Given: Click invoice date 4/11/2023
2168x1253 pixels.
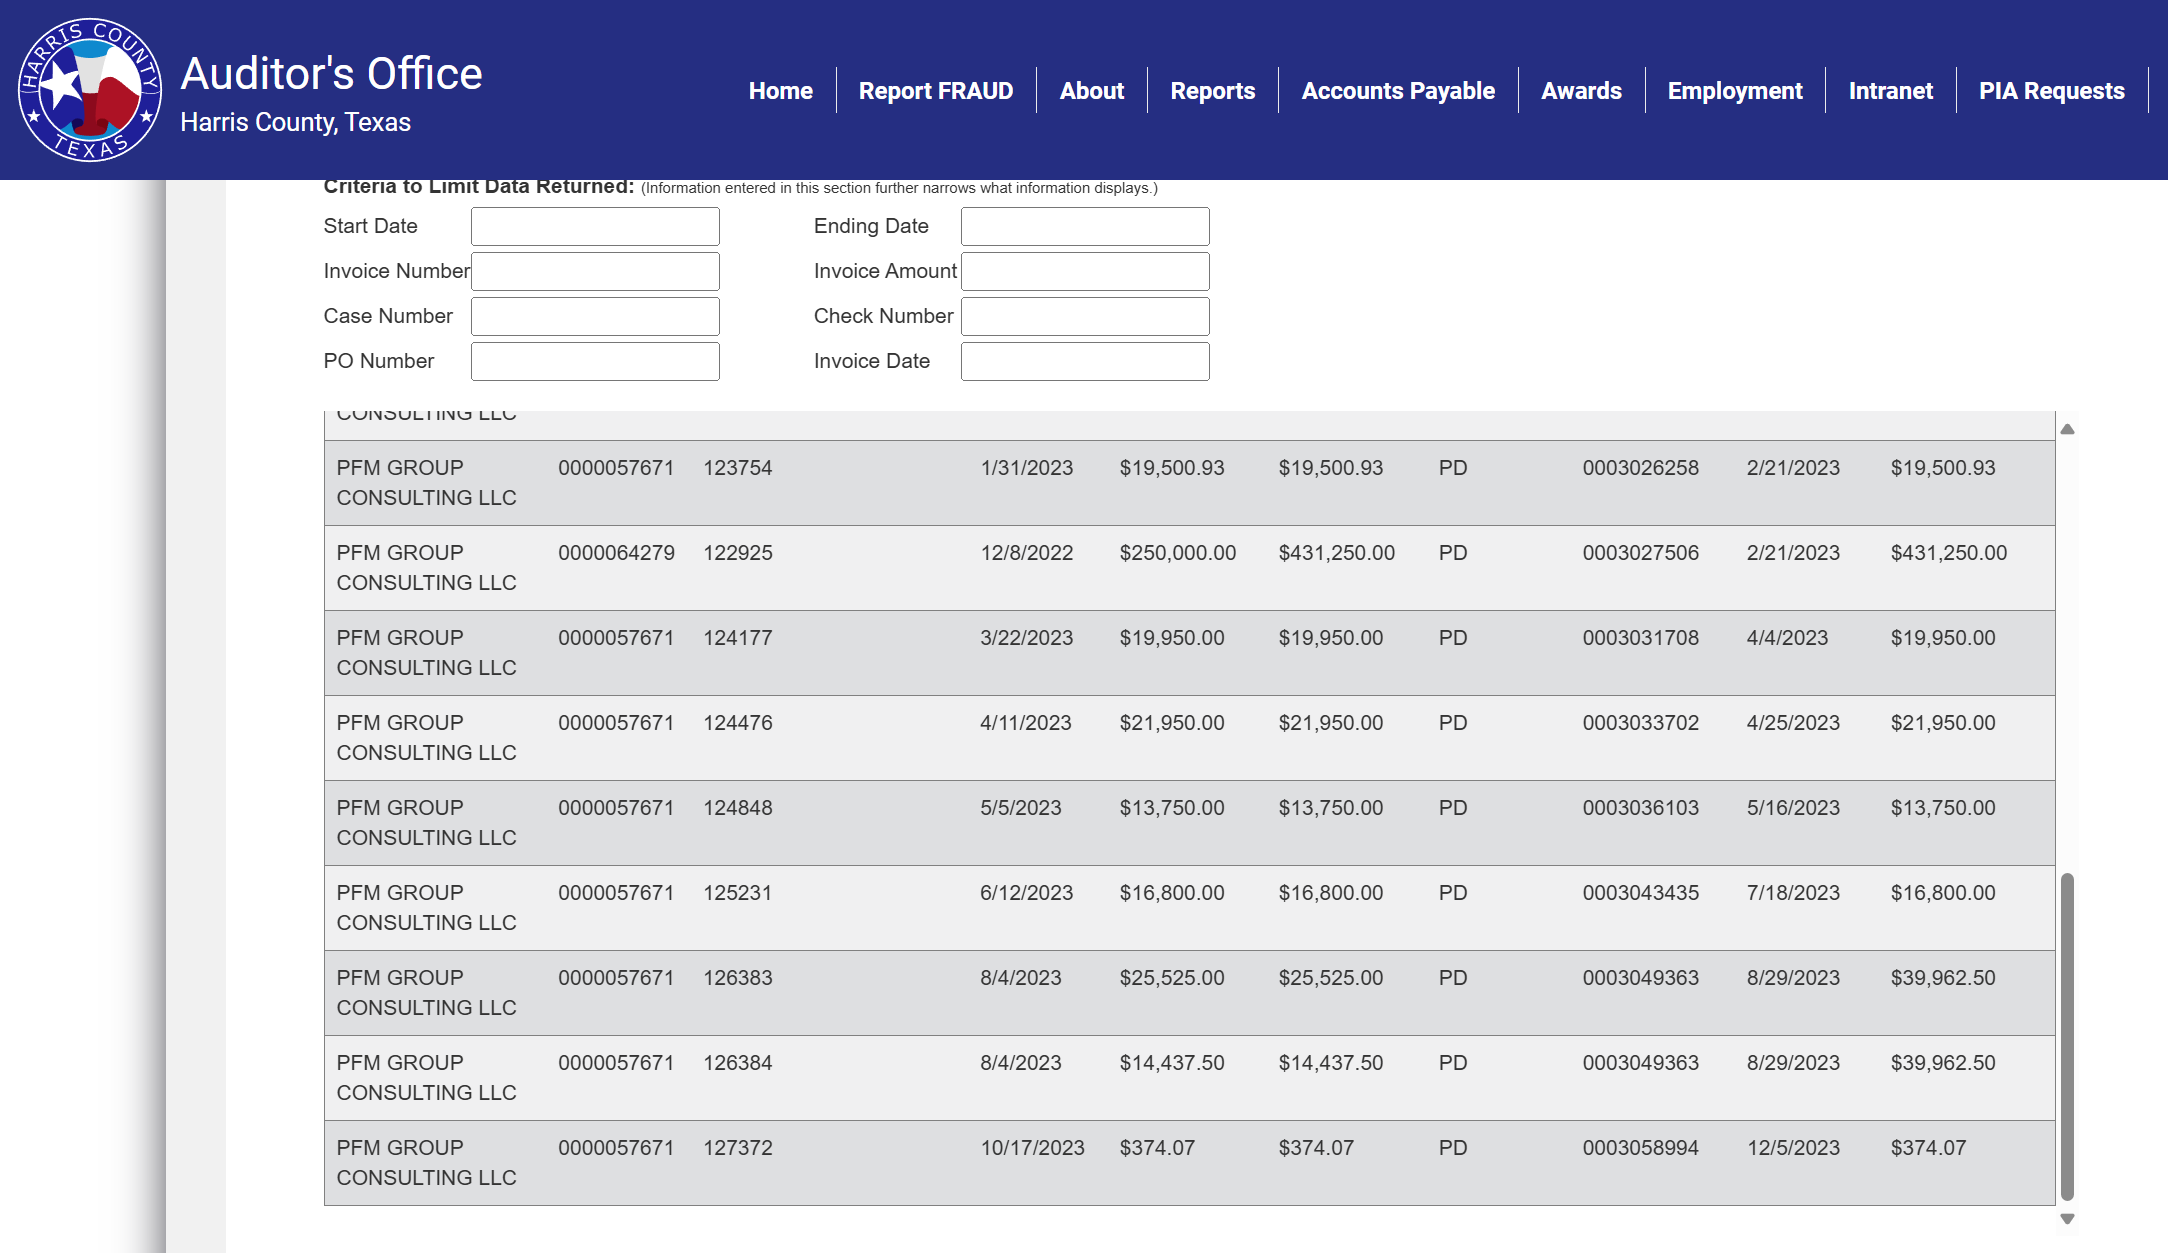Looking at the screenshot, I should (x=1025, y=723).
